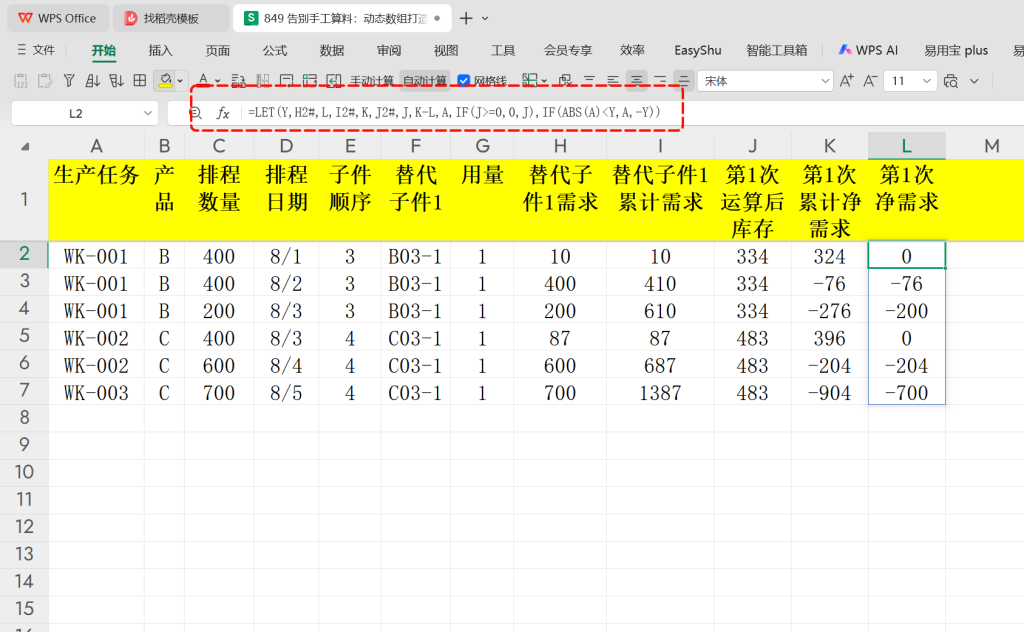1024x632 pixels.
Task: Click the sort ascending icon
Action: click(93, 81)
